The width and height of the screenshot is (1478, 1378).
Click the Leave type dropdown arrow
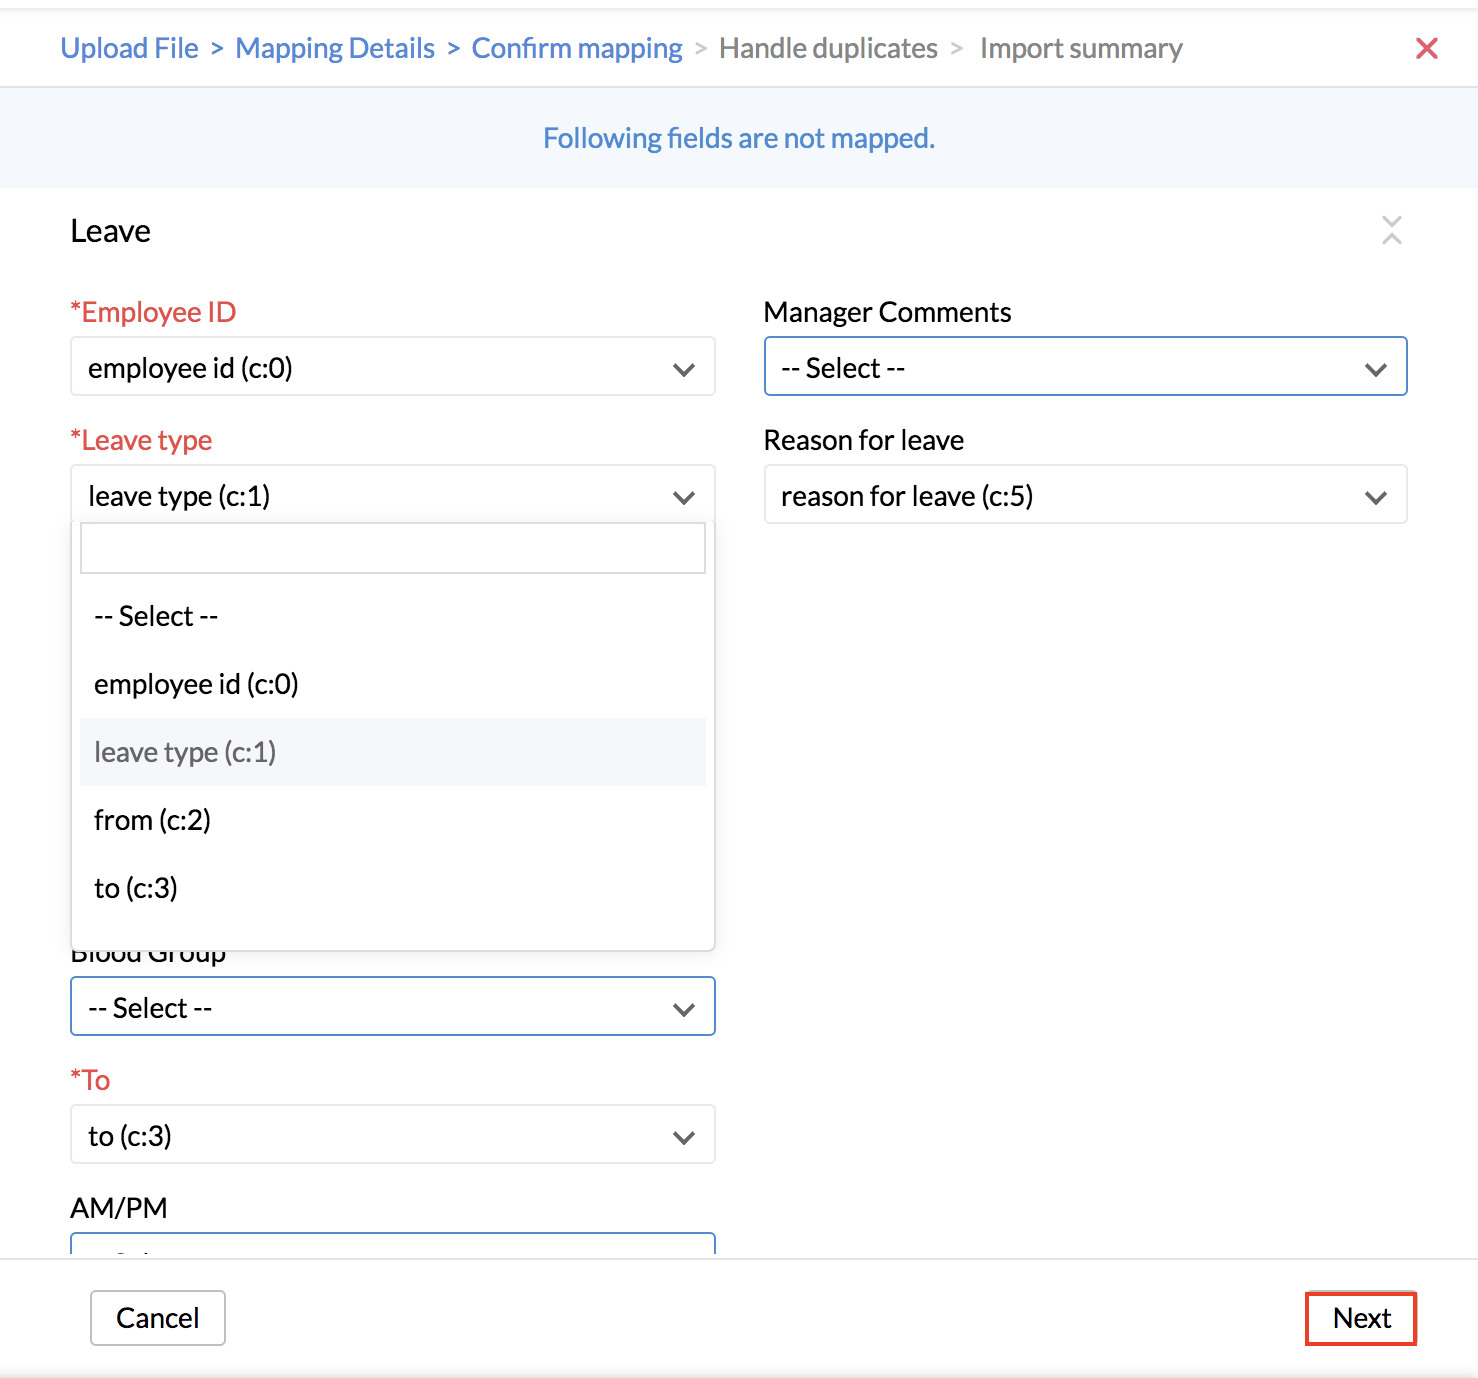click(684, 497)
